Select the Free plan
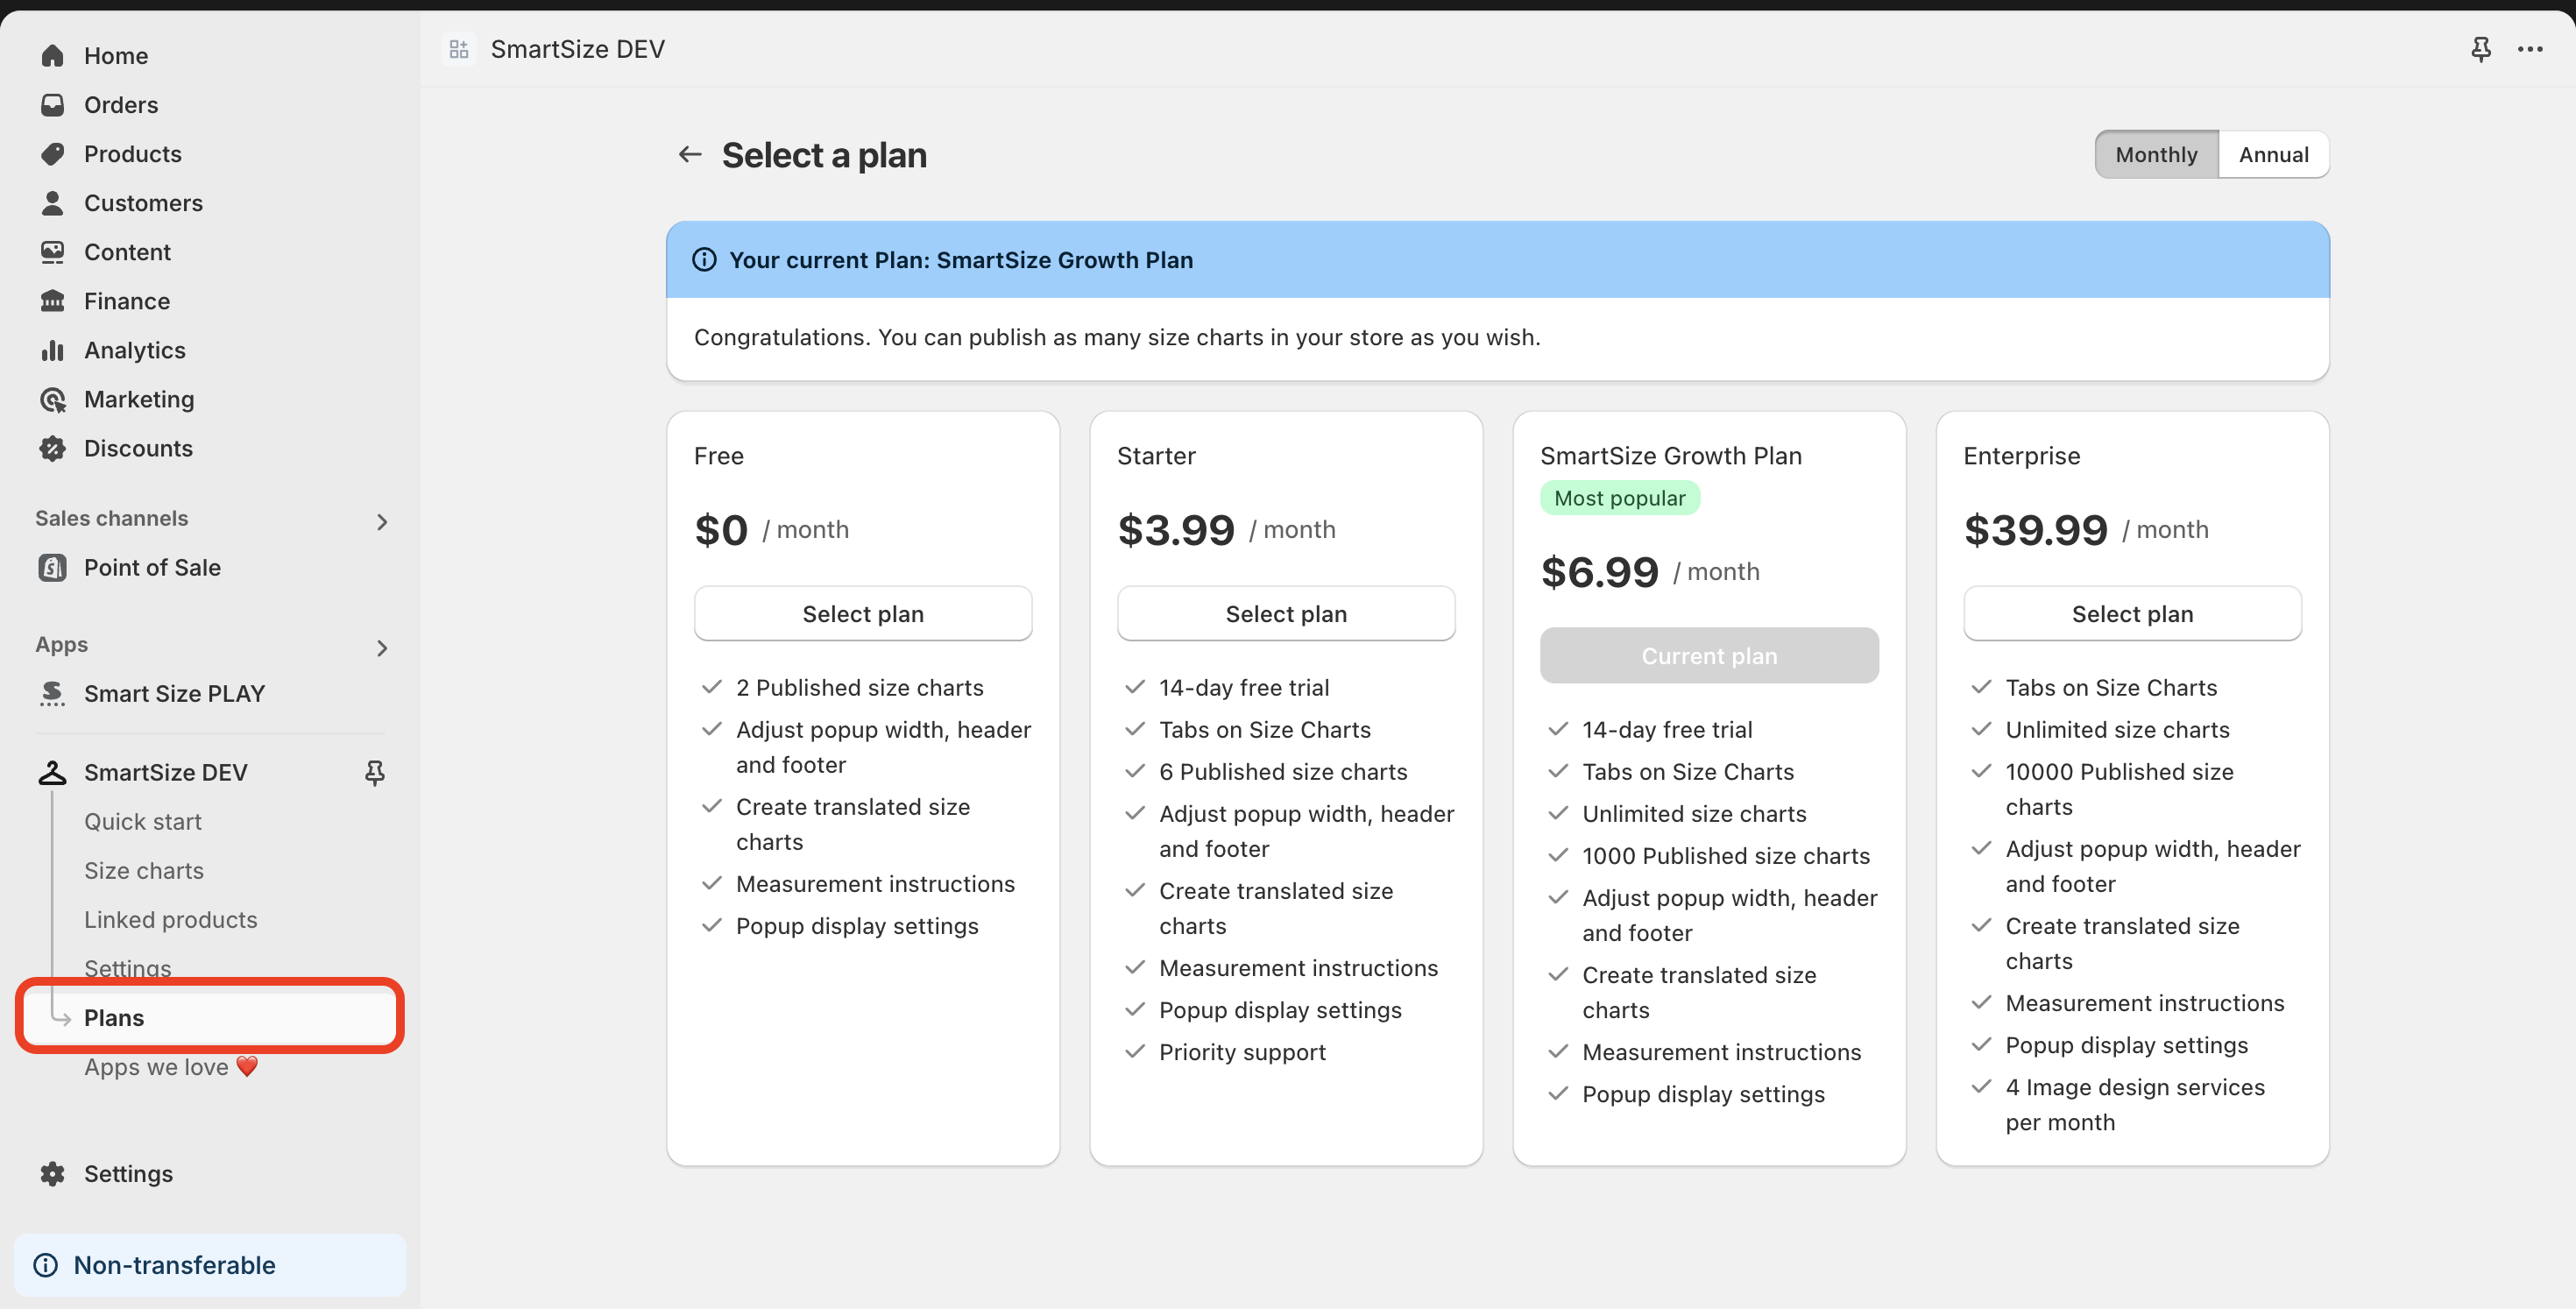Viewport: 2576px width, 1309px height. click(x=863, y=613)
